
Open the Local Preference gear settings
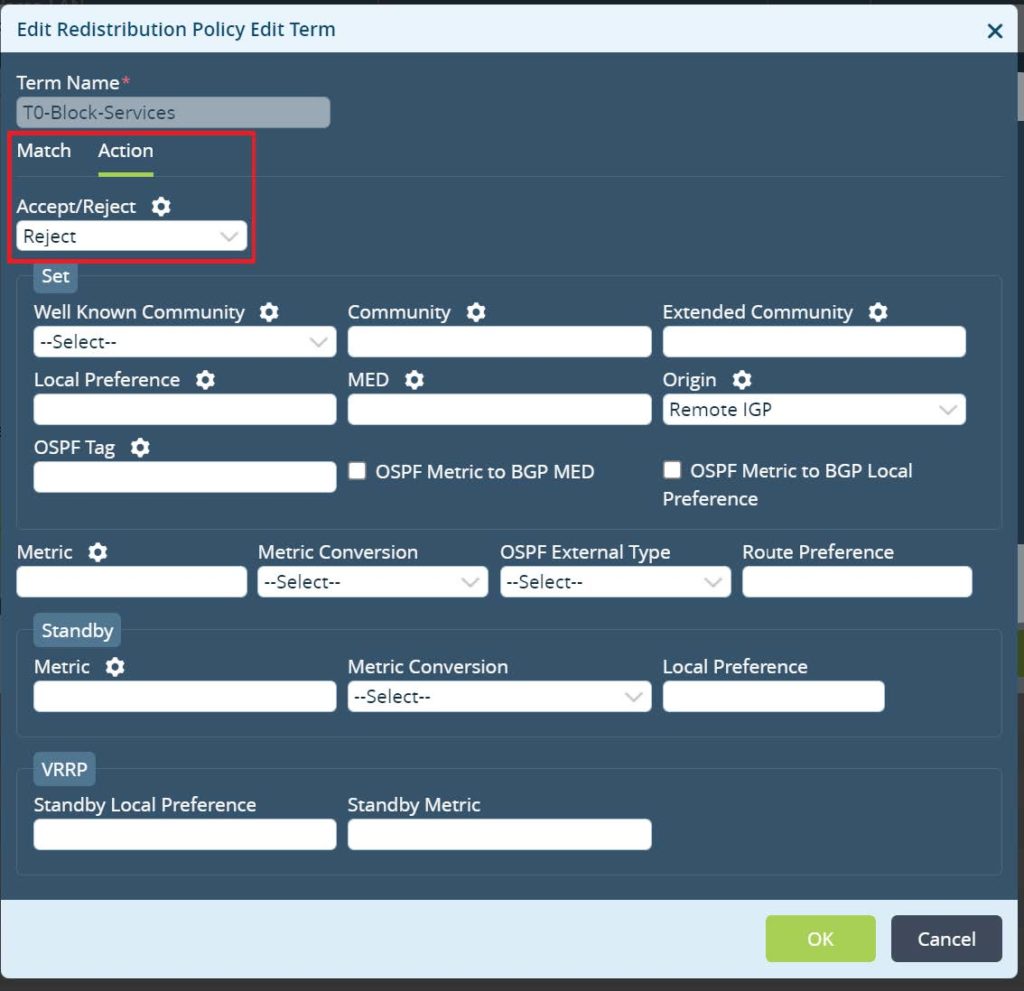[207, 380]
